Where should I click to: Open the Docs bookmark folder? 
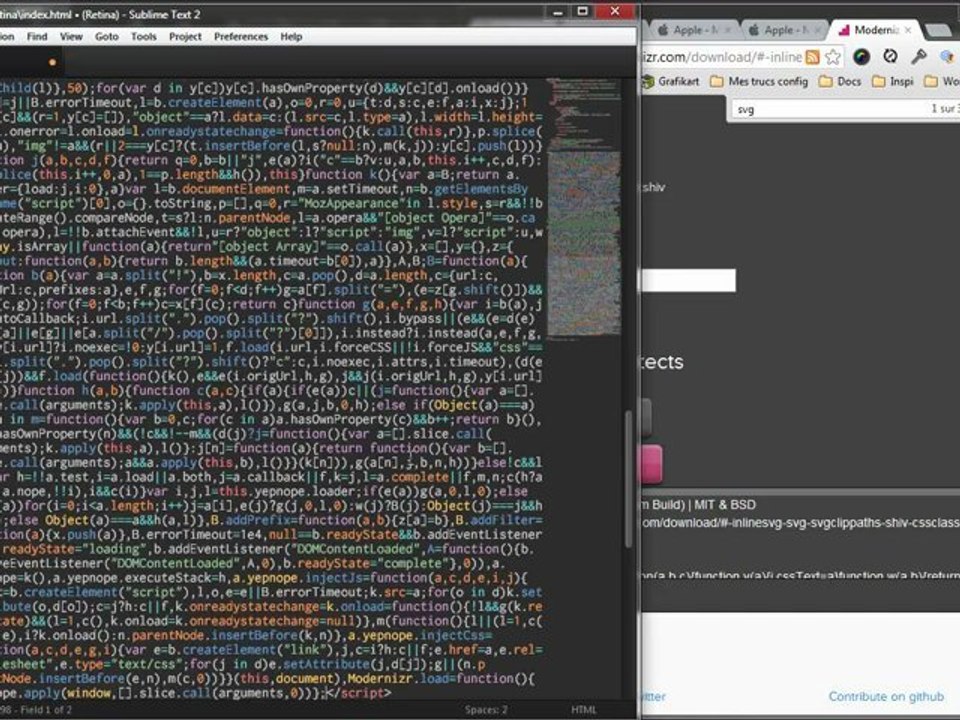point(839,81)
